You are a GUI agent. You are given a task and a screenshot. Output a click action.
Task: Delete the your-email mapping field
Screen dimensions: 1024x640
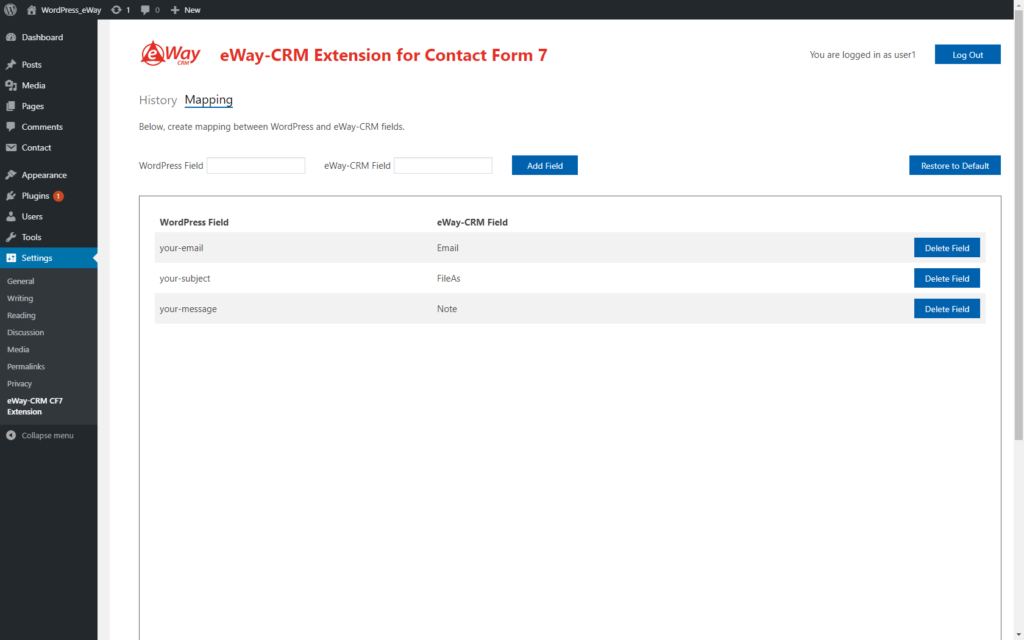947,248
